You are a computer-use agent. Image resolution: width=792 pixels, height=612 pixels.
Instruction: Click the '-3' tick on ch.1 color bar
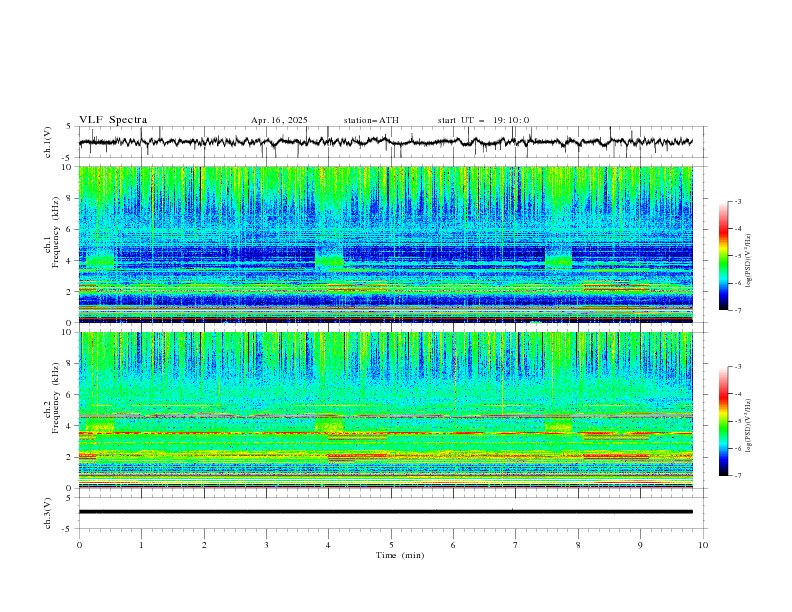pyautogui.click(x=738, y=201)
